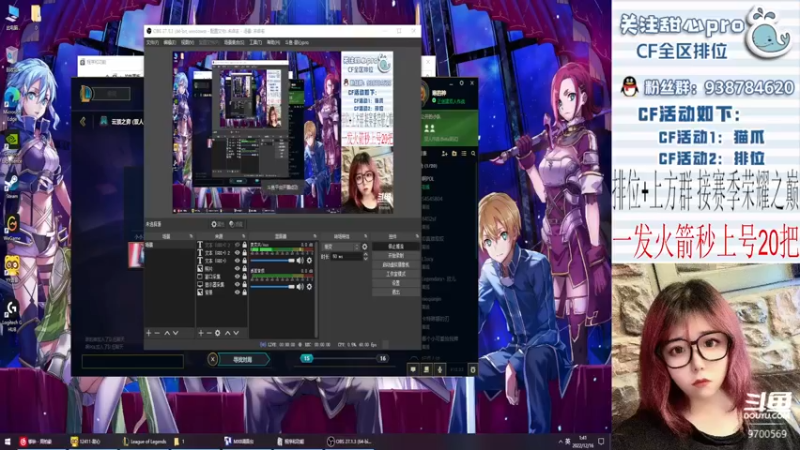Open the NVIDIA GeForce Experience desktop icon

tap(12, 146)
